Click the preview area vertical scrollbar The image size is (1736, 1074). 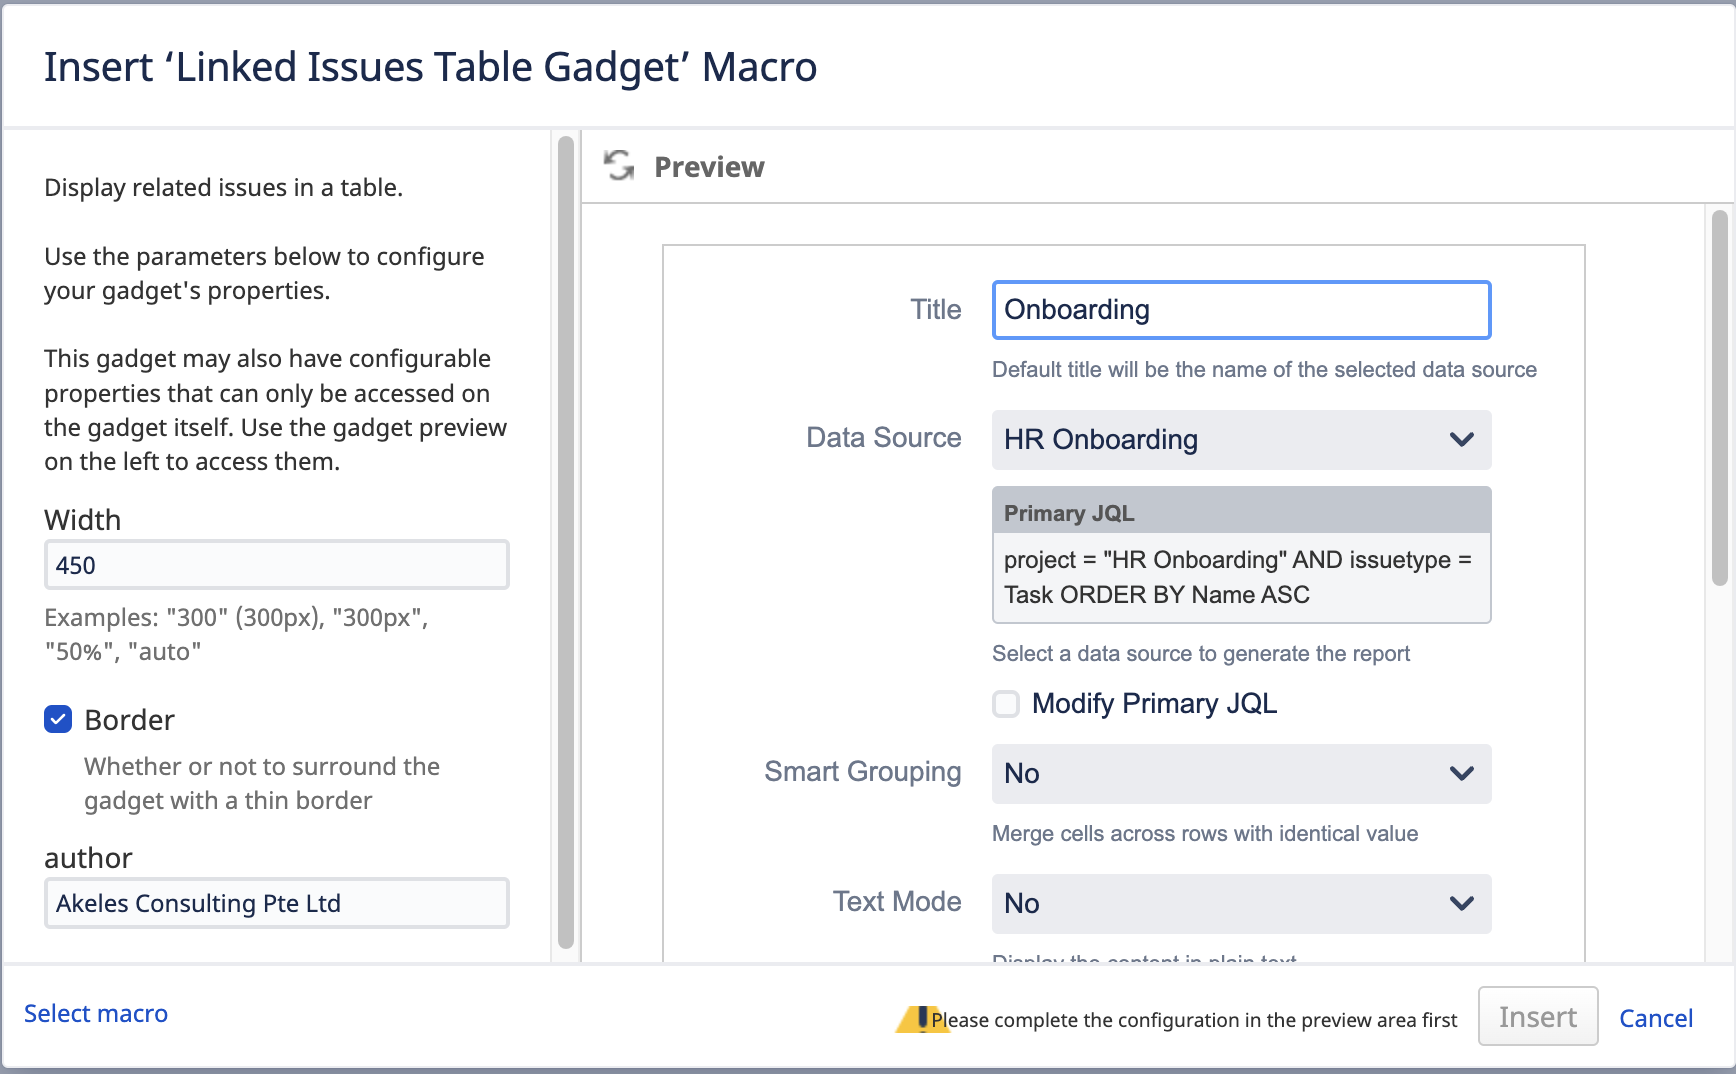click(x=1719, y=400)
